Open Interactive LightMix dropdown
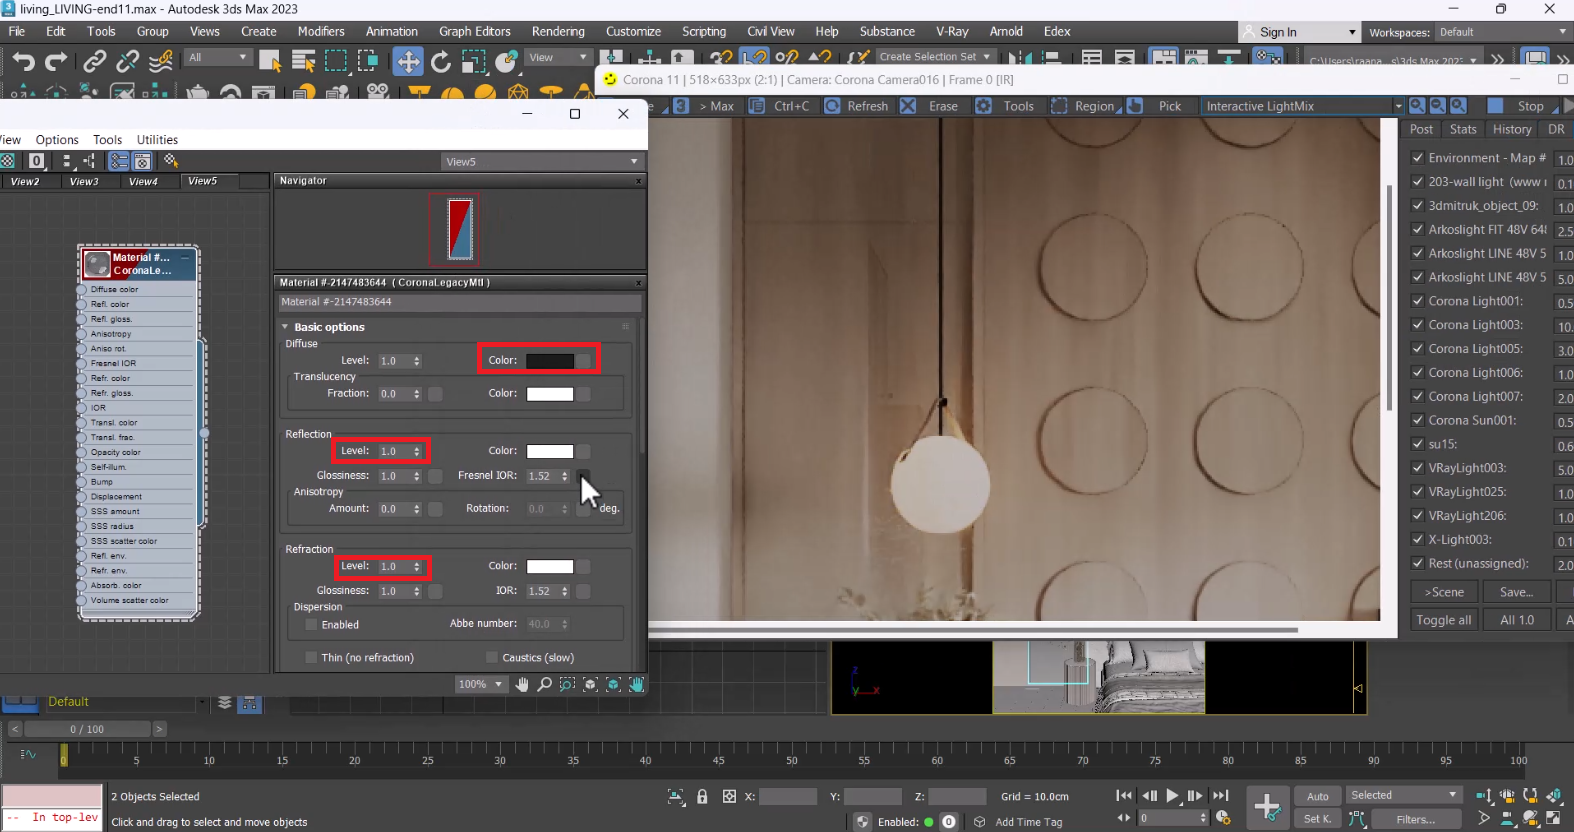 pos(1303,106)
